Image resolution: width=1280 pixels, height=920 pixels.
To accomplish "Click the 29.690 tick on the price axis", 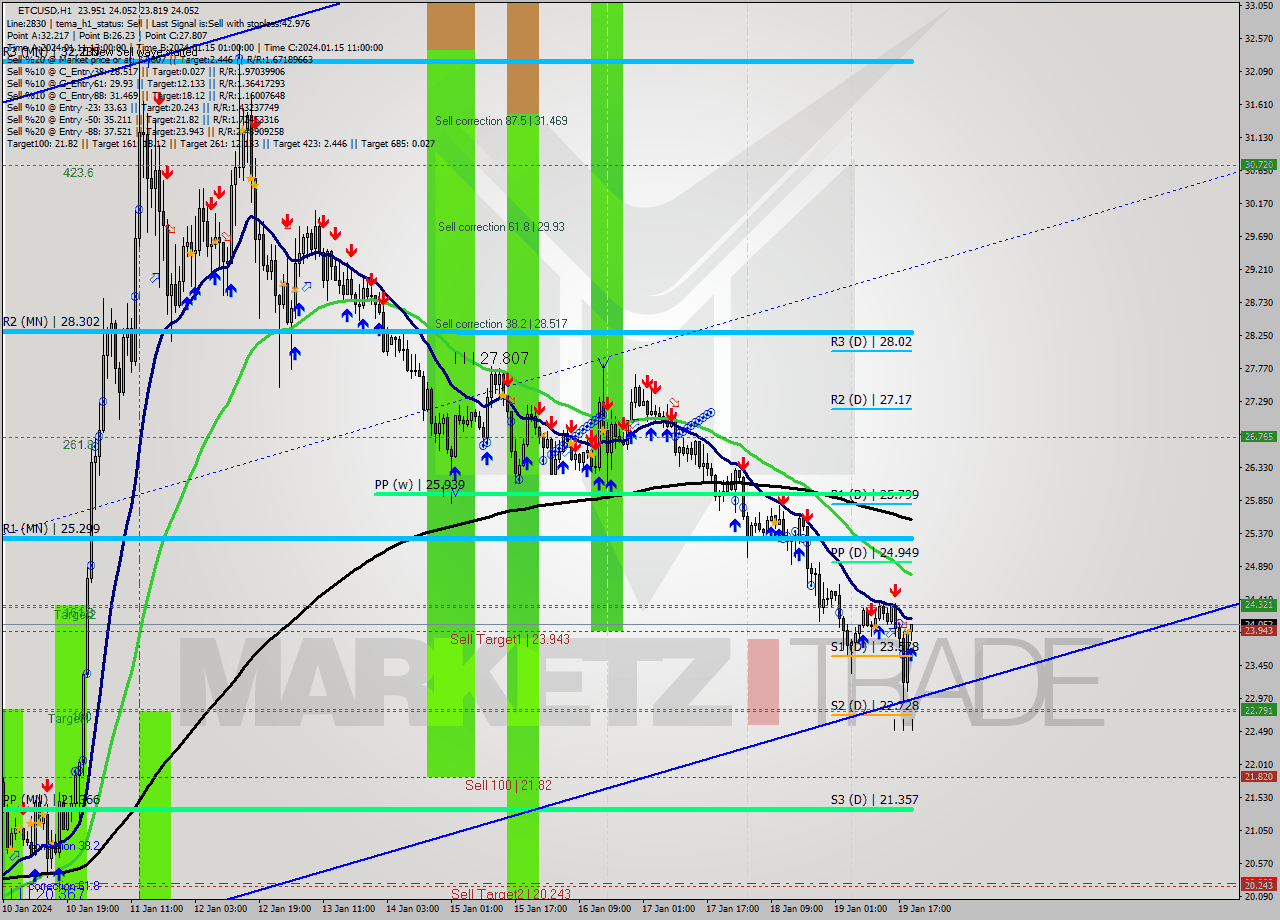I will (1257, 237).
